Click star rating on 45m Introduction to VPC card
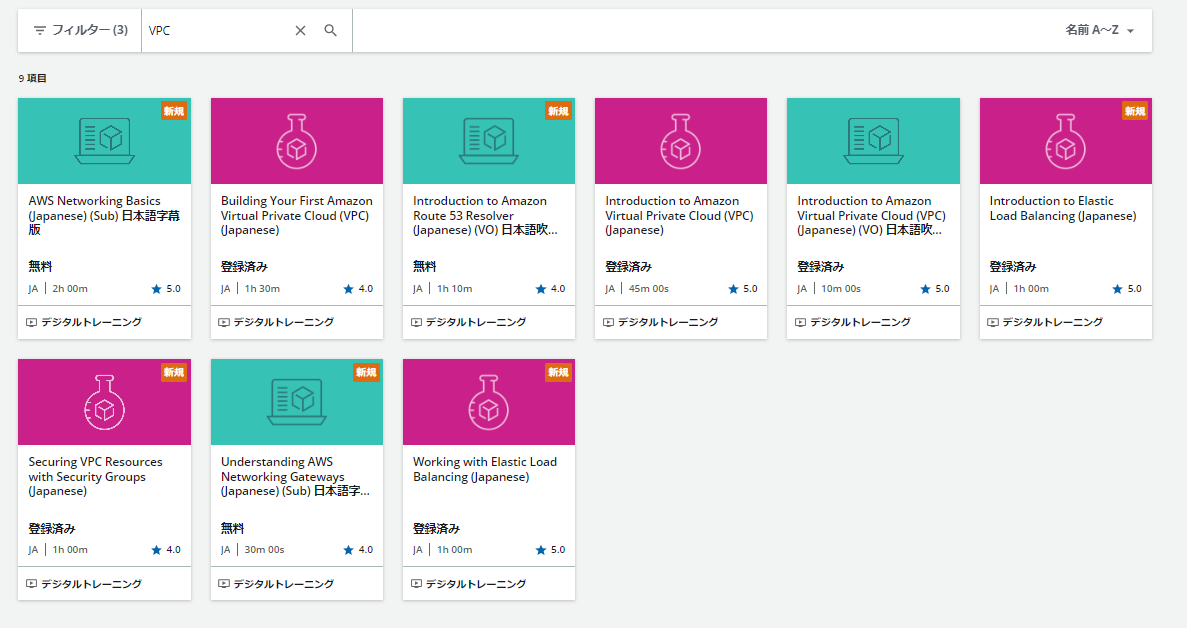1187x628 pixels. tap(743, 288)
